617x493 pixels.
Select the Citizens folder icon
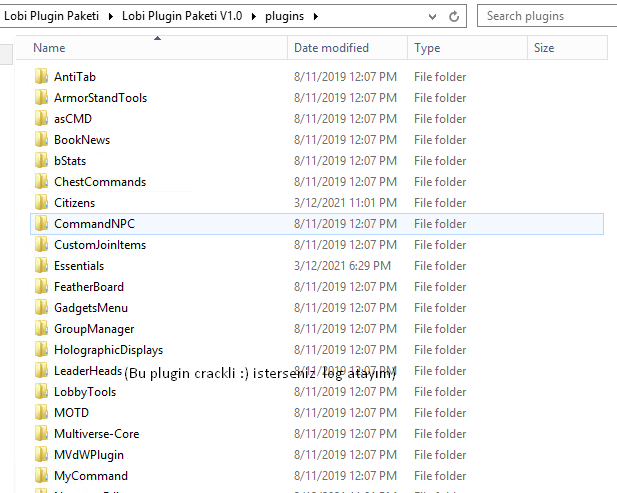point(41,202)
